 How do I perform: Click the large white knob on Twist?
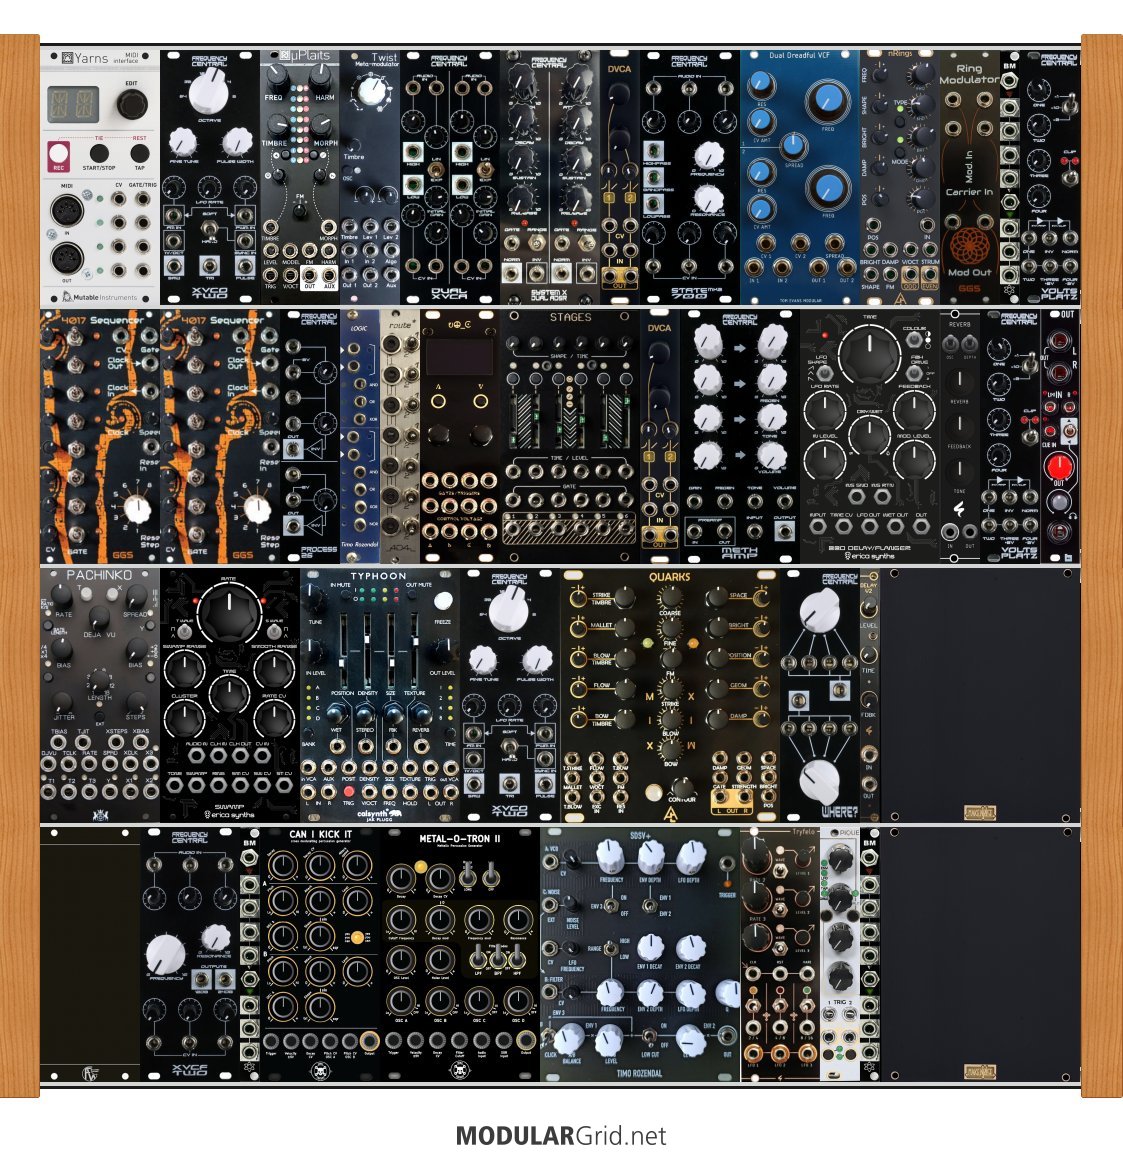coord(371,92)
